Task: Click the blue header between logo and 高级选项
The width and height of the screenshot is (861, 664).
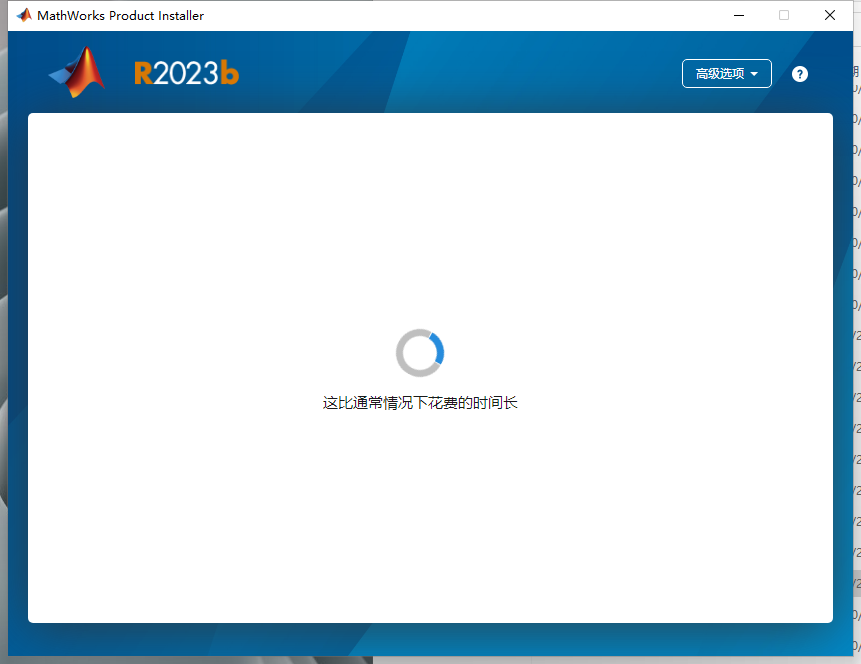Action: coord(450,73)
